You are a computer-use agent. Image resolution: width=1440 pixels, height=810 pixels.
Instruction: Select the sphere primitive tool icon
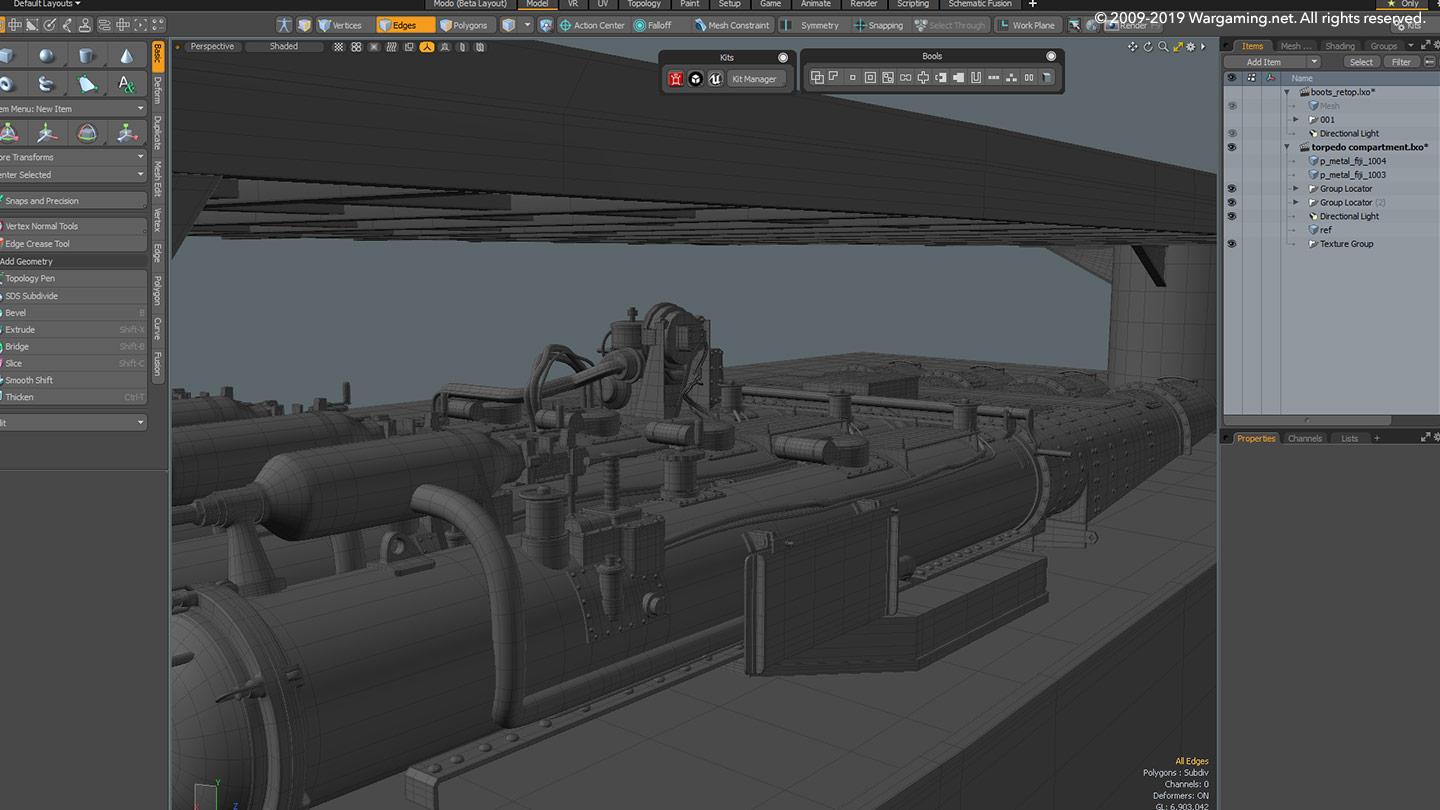(47, 56)
